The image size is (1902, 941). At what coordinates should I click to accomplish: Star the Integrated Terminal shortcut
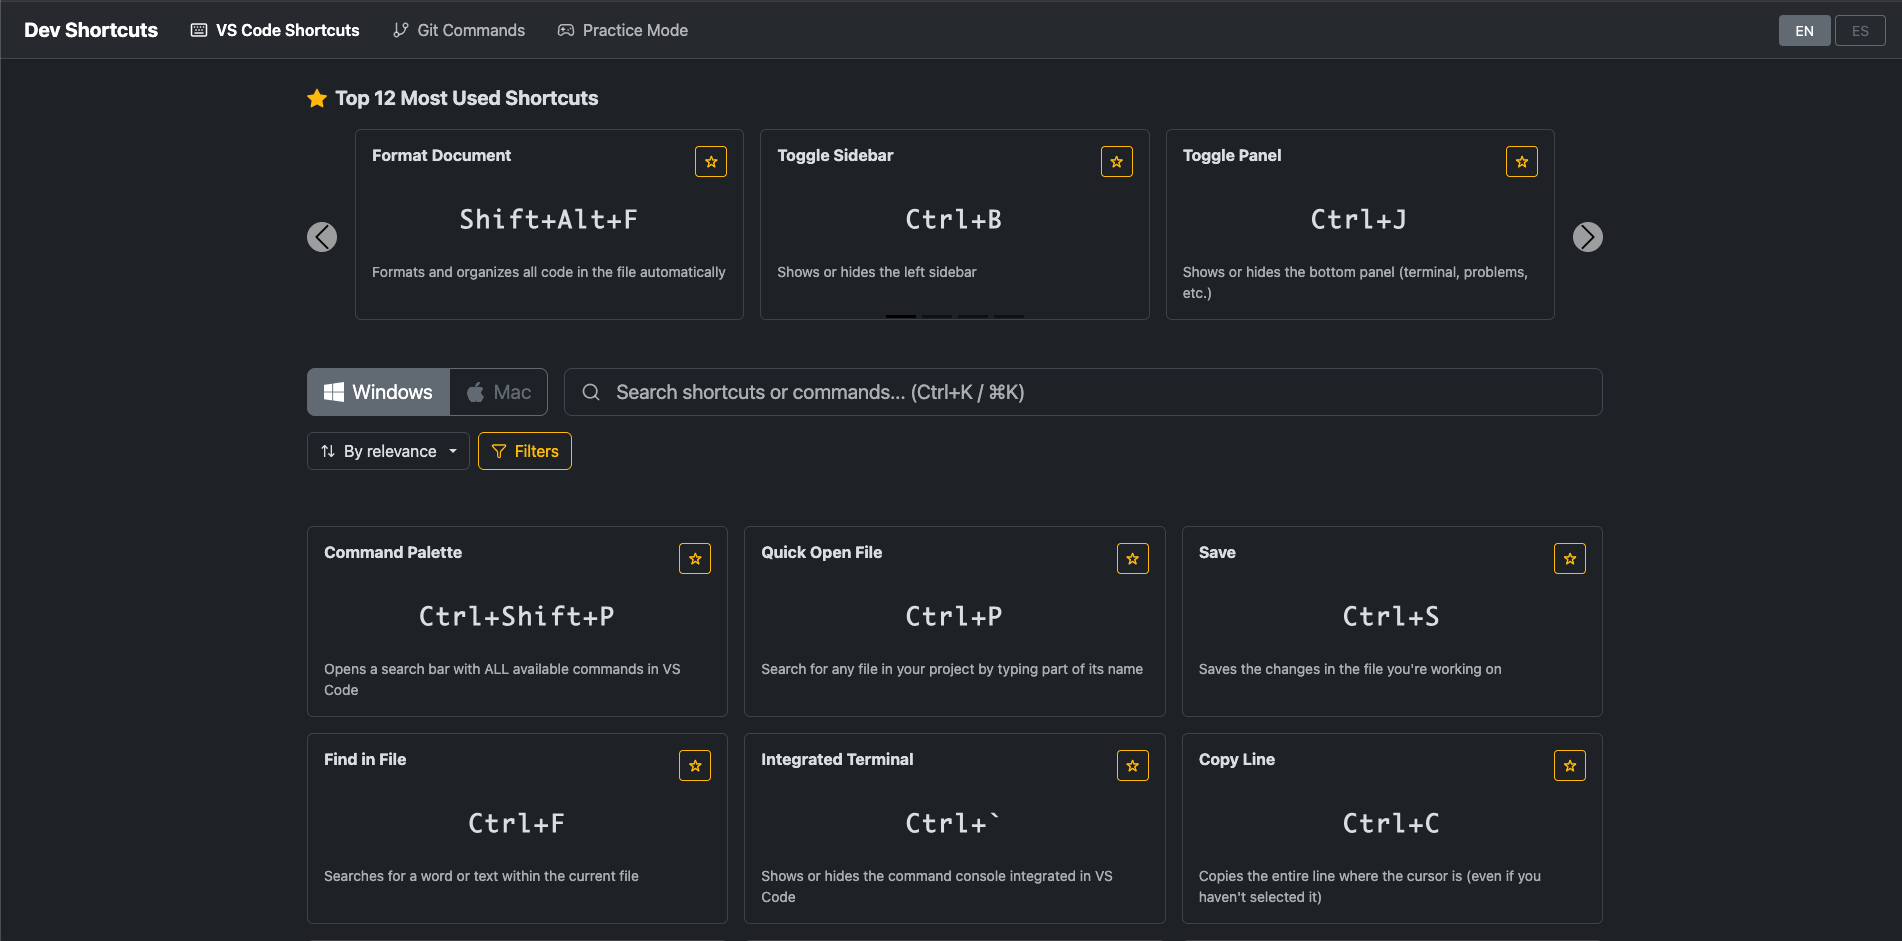pos(1132,766)
